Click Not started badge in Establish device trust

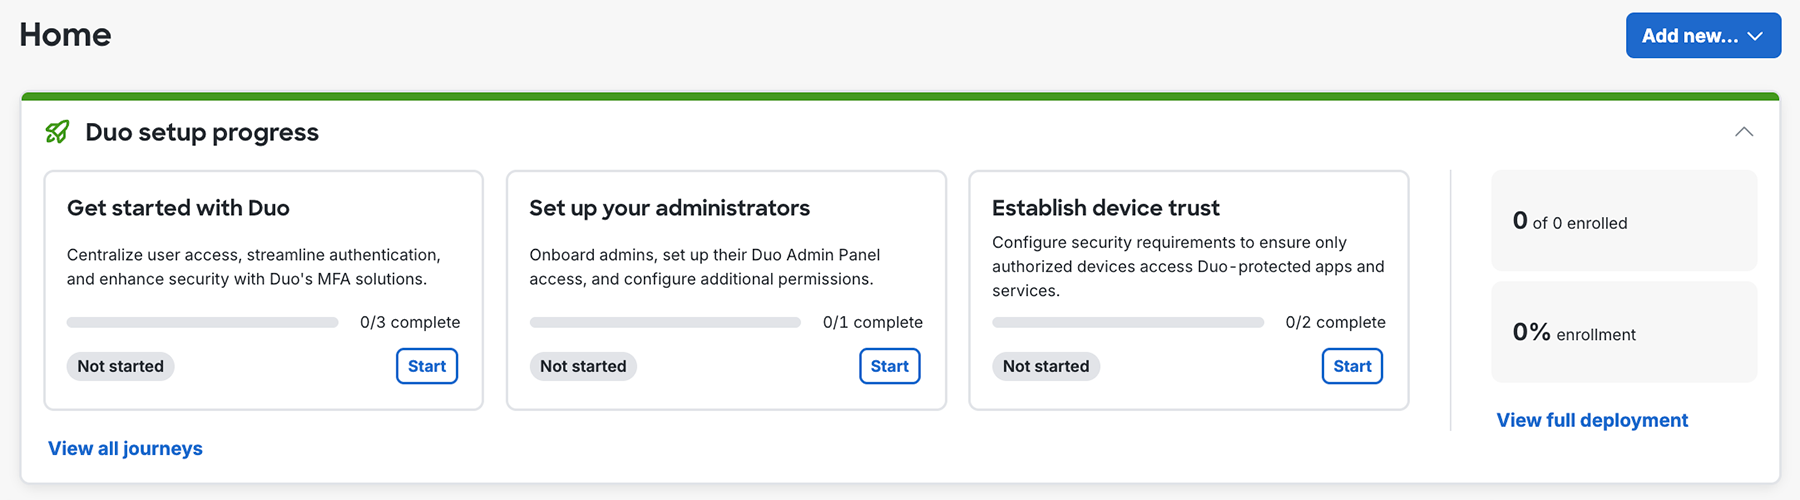1046,366
